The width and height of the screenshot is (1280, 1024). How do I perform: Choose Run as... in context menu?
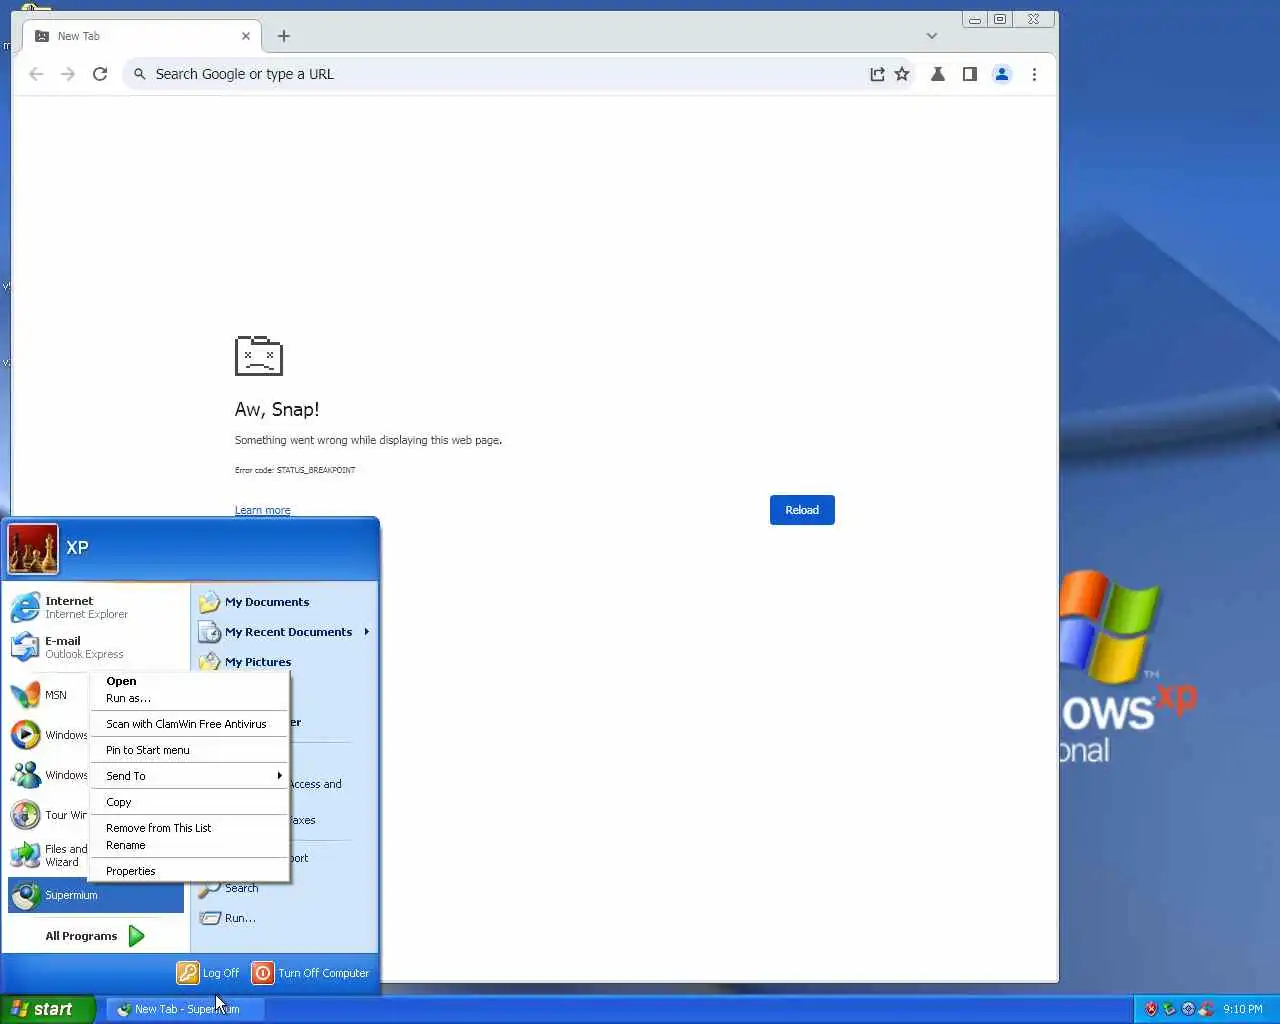(x=190, y=698)
